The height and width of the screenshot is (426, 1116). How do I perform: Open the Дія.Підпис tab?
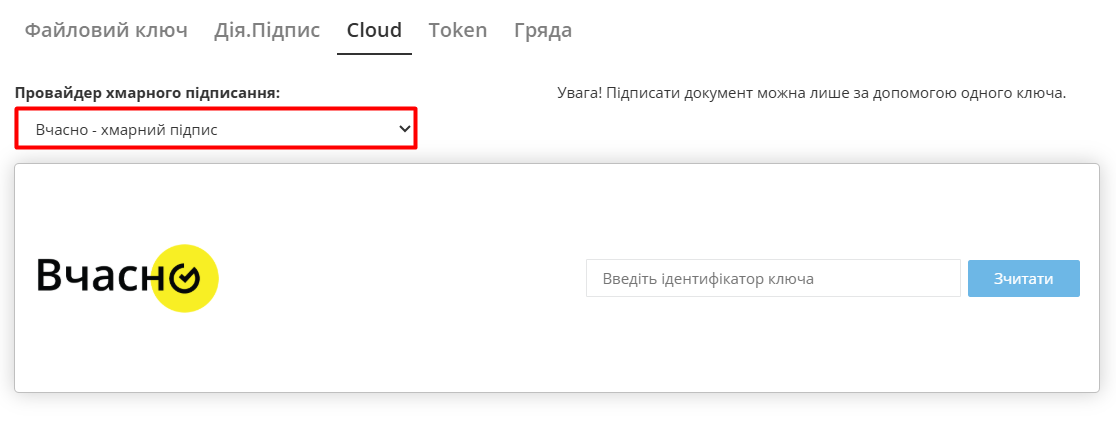[x=267, y=30]
